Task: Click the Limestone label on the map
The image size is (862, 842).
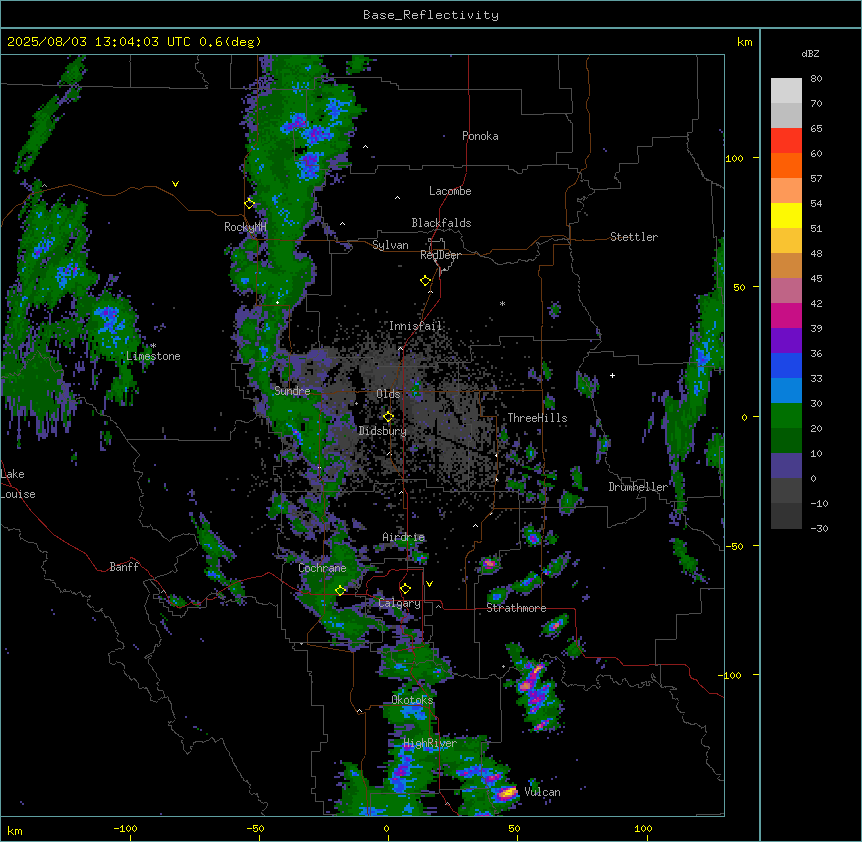Action: pyautogui.click(x=153, y=356)
